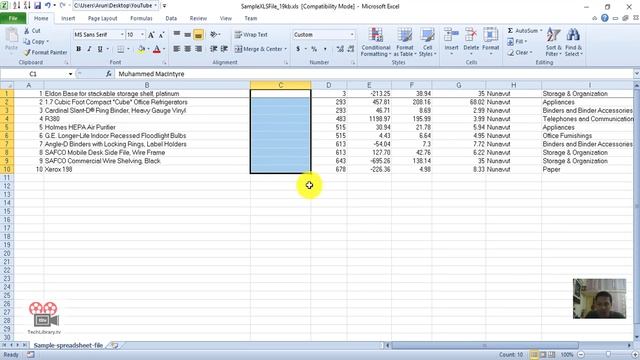Open the font size dropdown
Image resolution: width=640 pixels, height=360 pixels.
pos(142,35)
